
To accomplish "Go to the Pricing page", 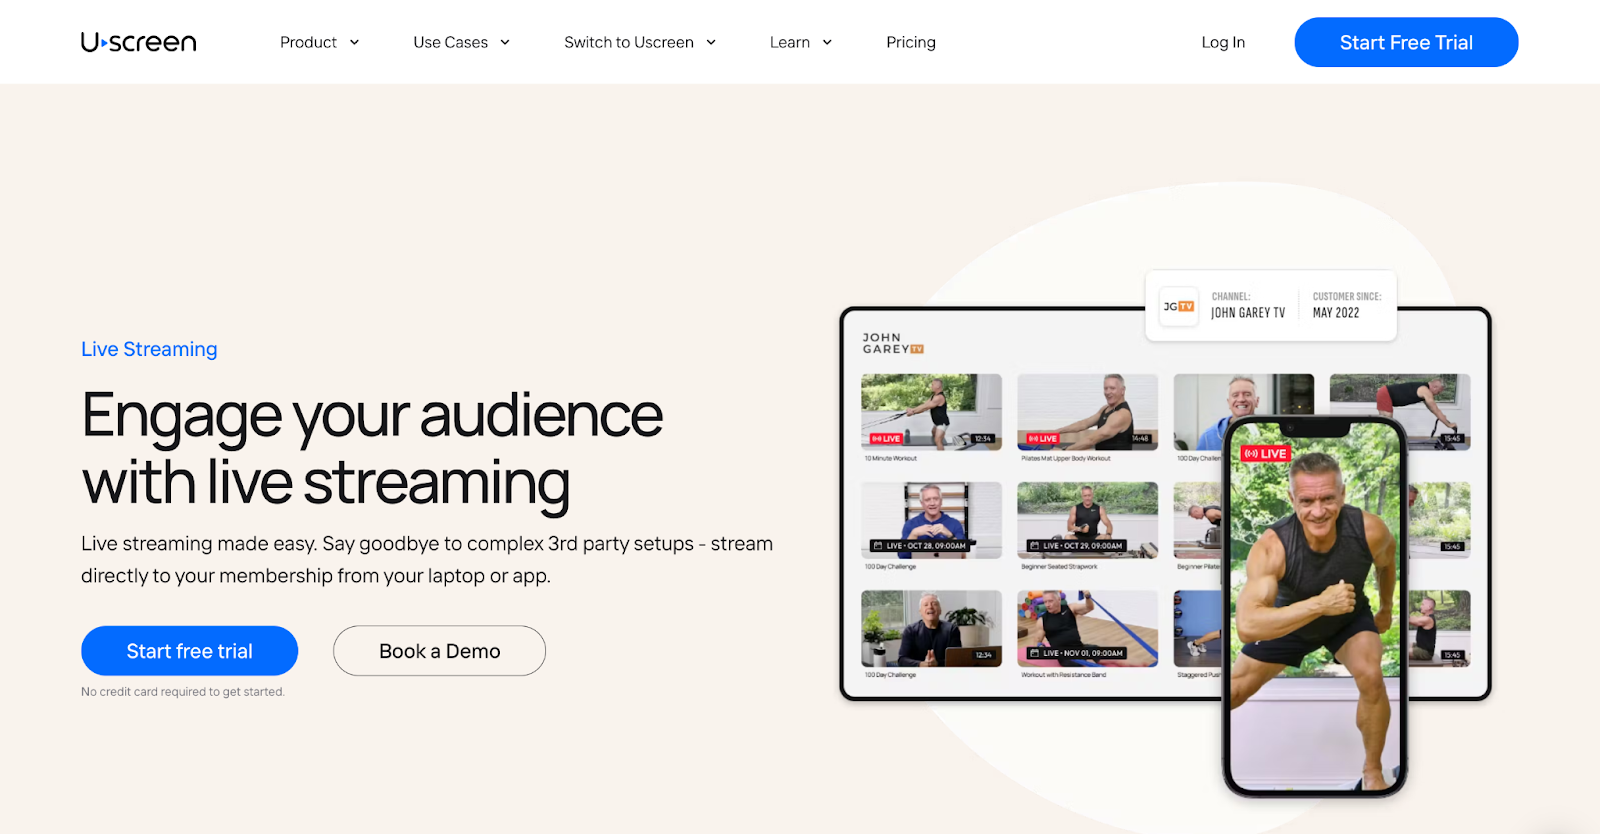I will (911, 42).
